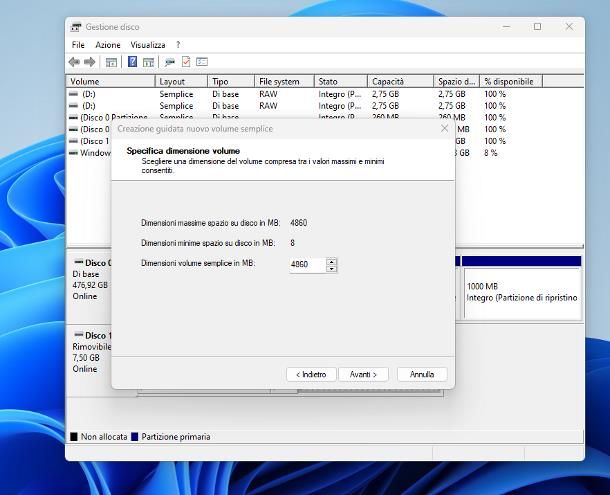This screenshot has width=610, height=495.
Task: Click the Partizione primaria blue legend swatch
Action: (135, 437)
